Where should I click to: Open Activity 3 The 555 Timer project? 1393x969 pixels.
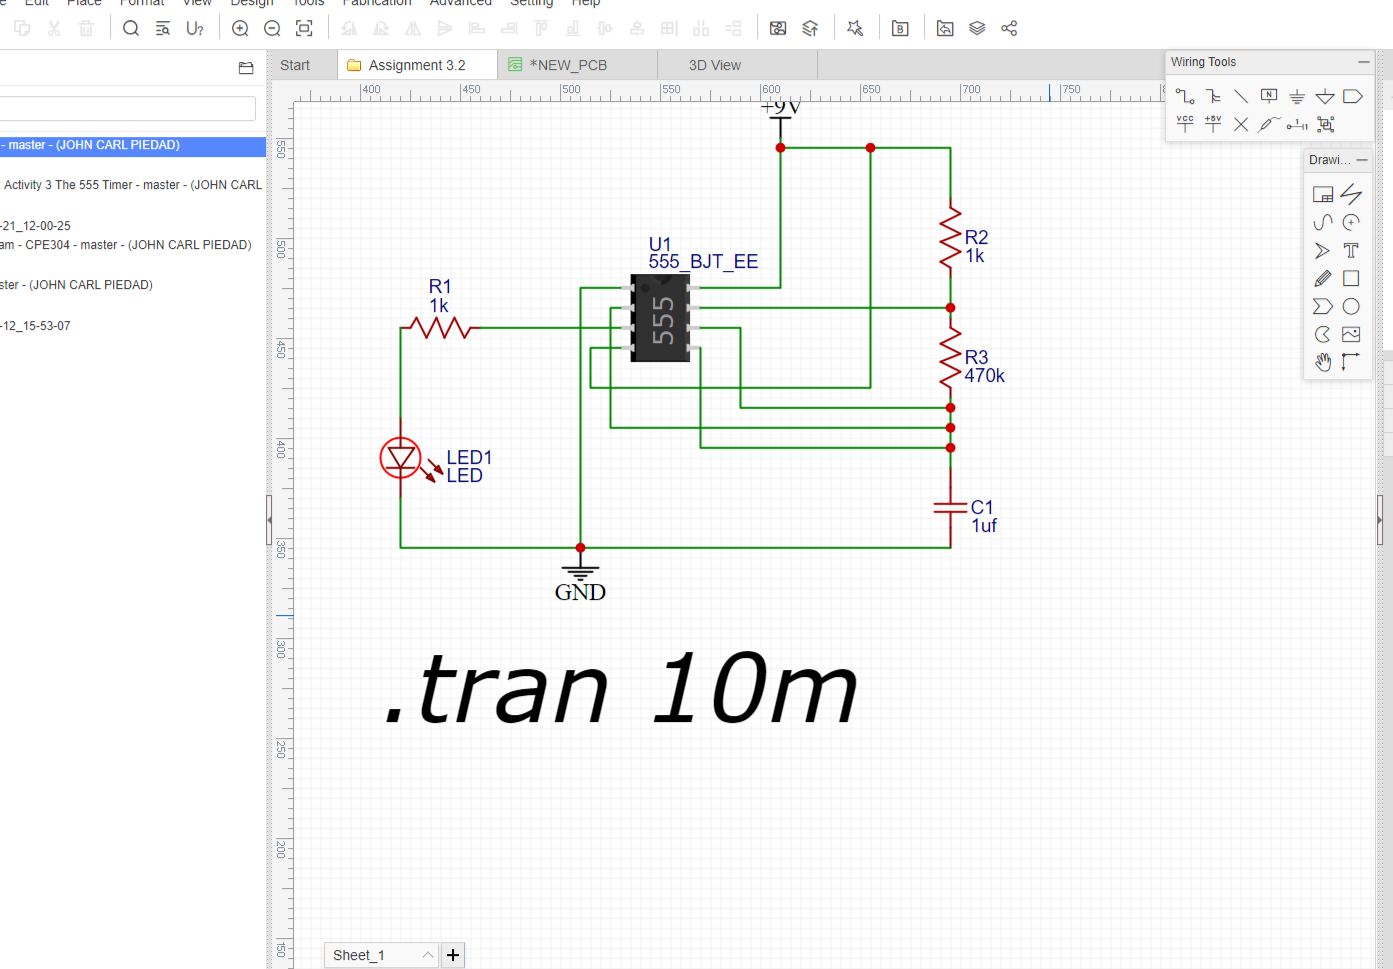pos(132,185)
